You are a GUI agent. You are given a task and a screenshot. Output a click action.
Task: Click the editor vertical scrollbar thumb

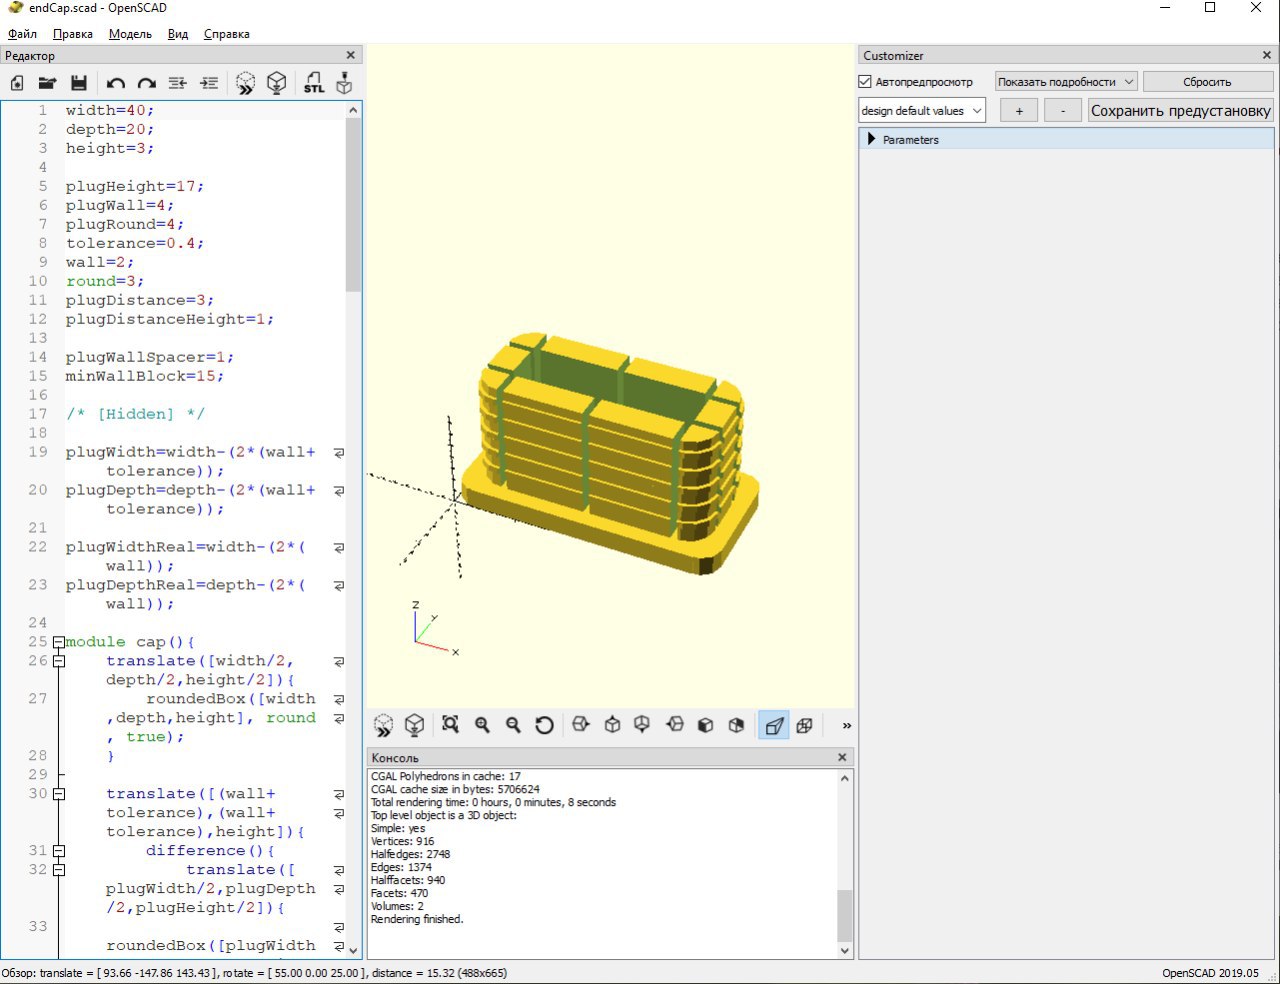coord(353,205)
